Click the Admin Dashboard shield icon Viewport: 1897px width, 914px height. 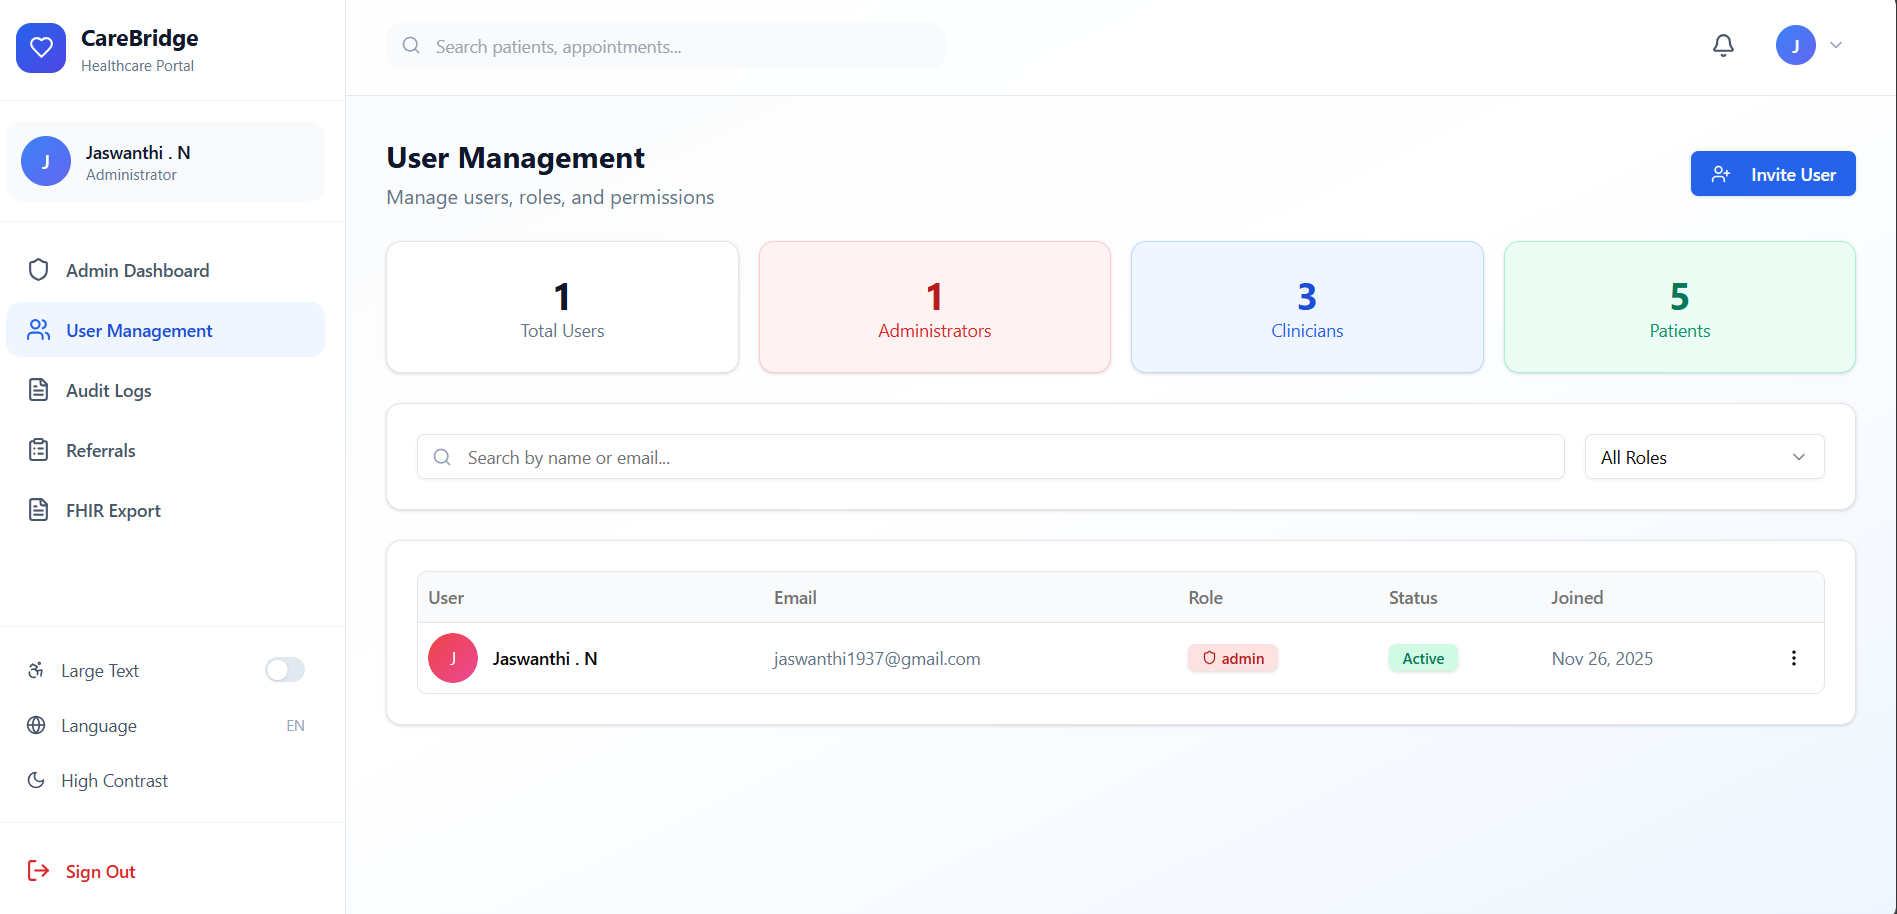[39, 270]
